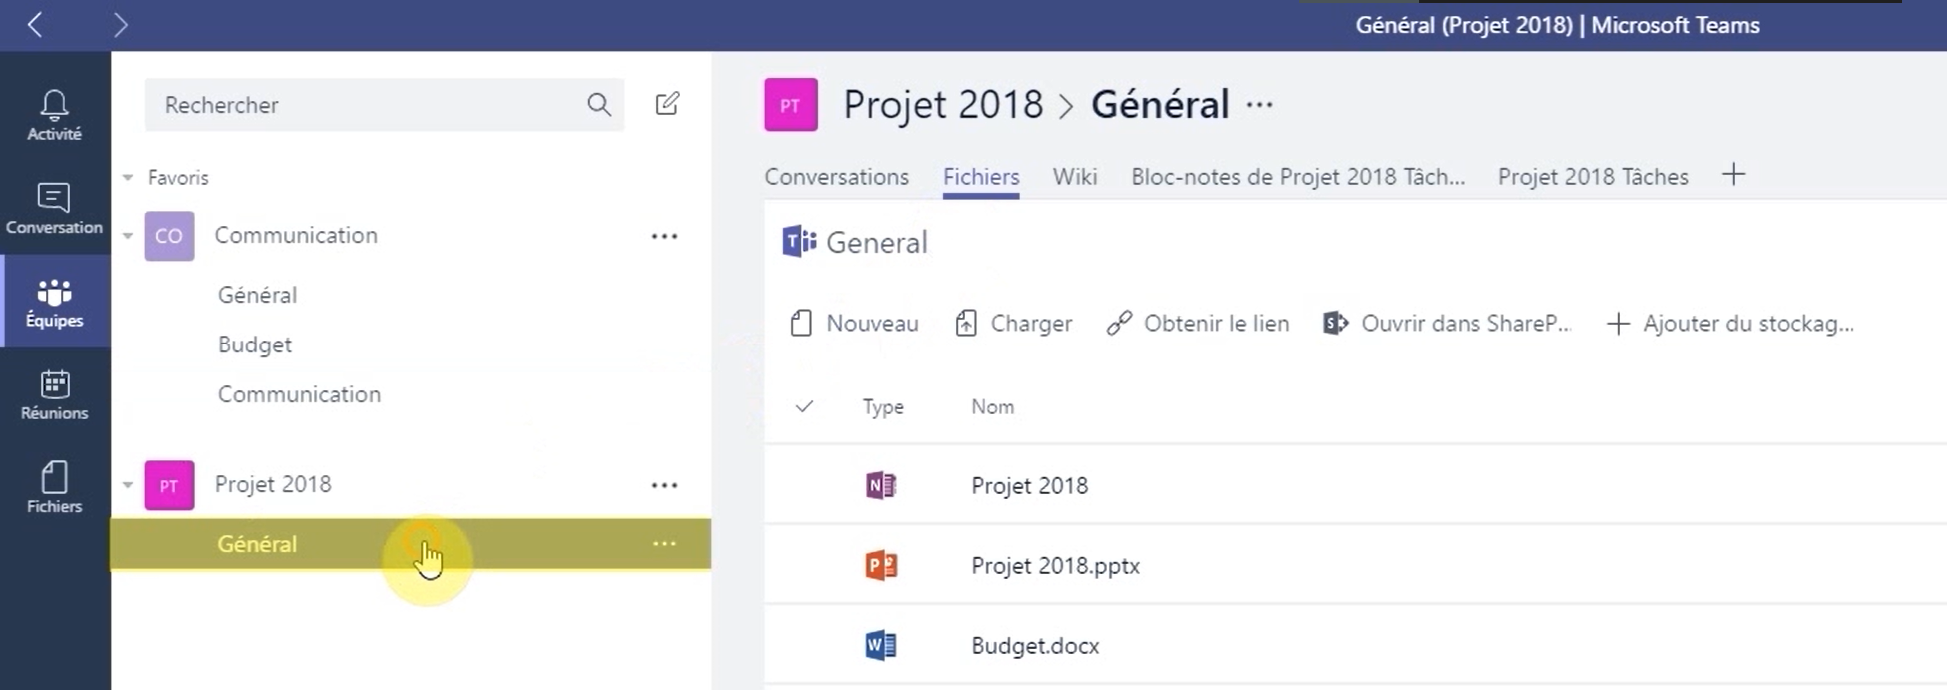Image resolution: width=1947 pixels, height=690 pixels.
Task: Open channel header more options ellipsis
Action: pos(1260,104)
